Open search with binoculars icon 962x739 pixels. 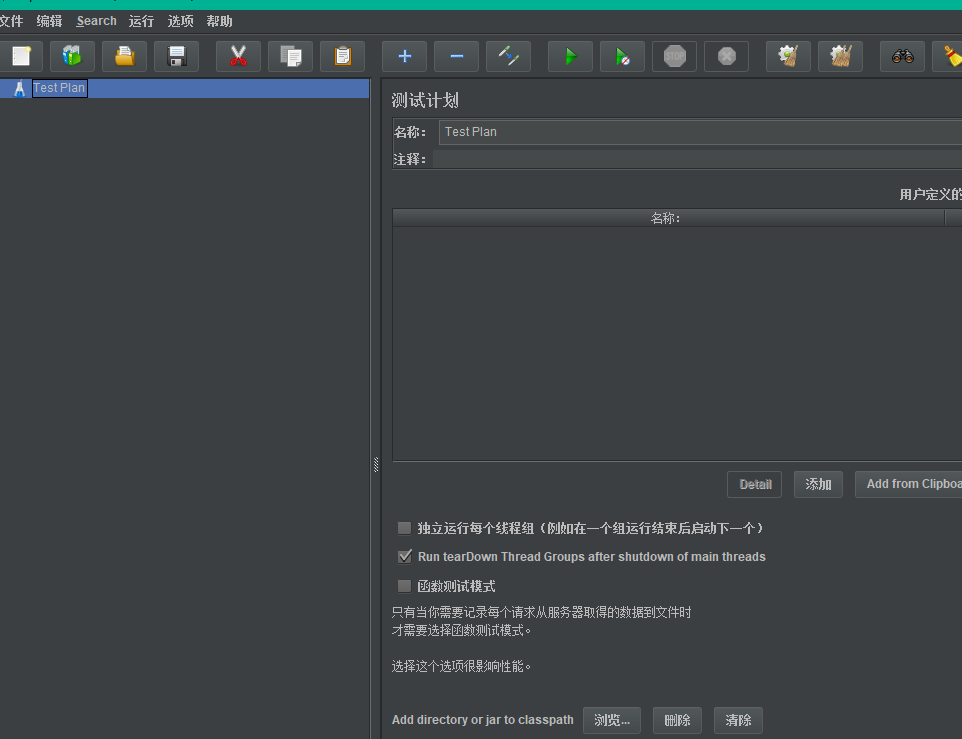(x=902, y=56)
